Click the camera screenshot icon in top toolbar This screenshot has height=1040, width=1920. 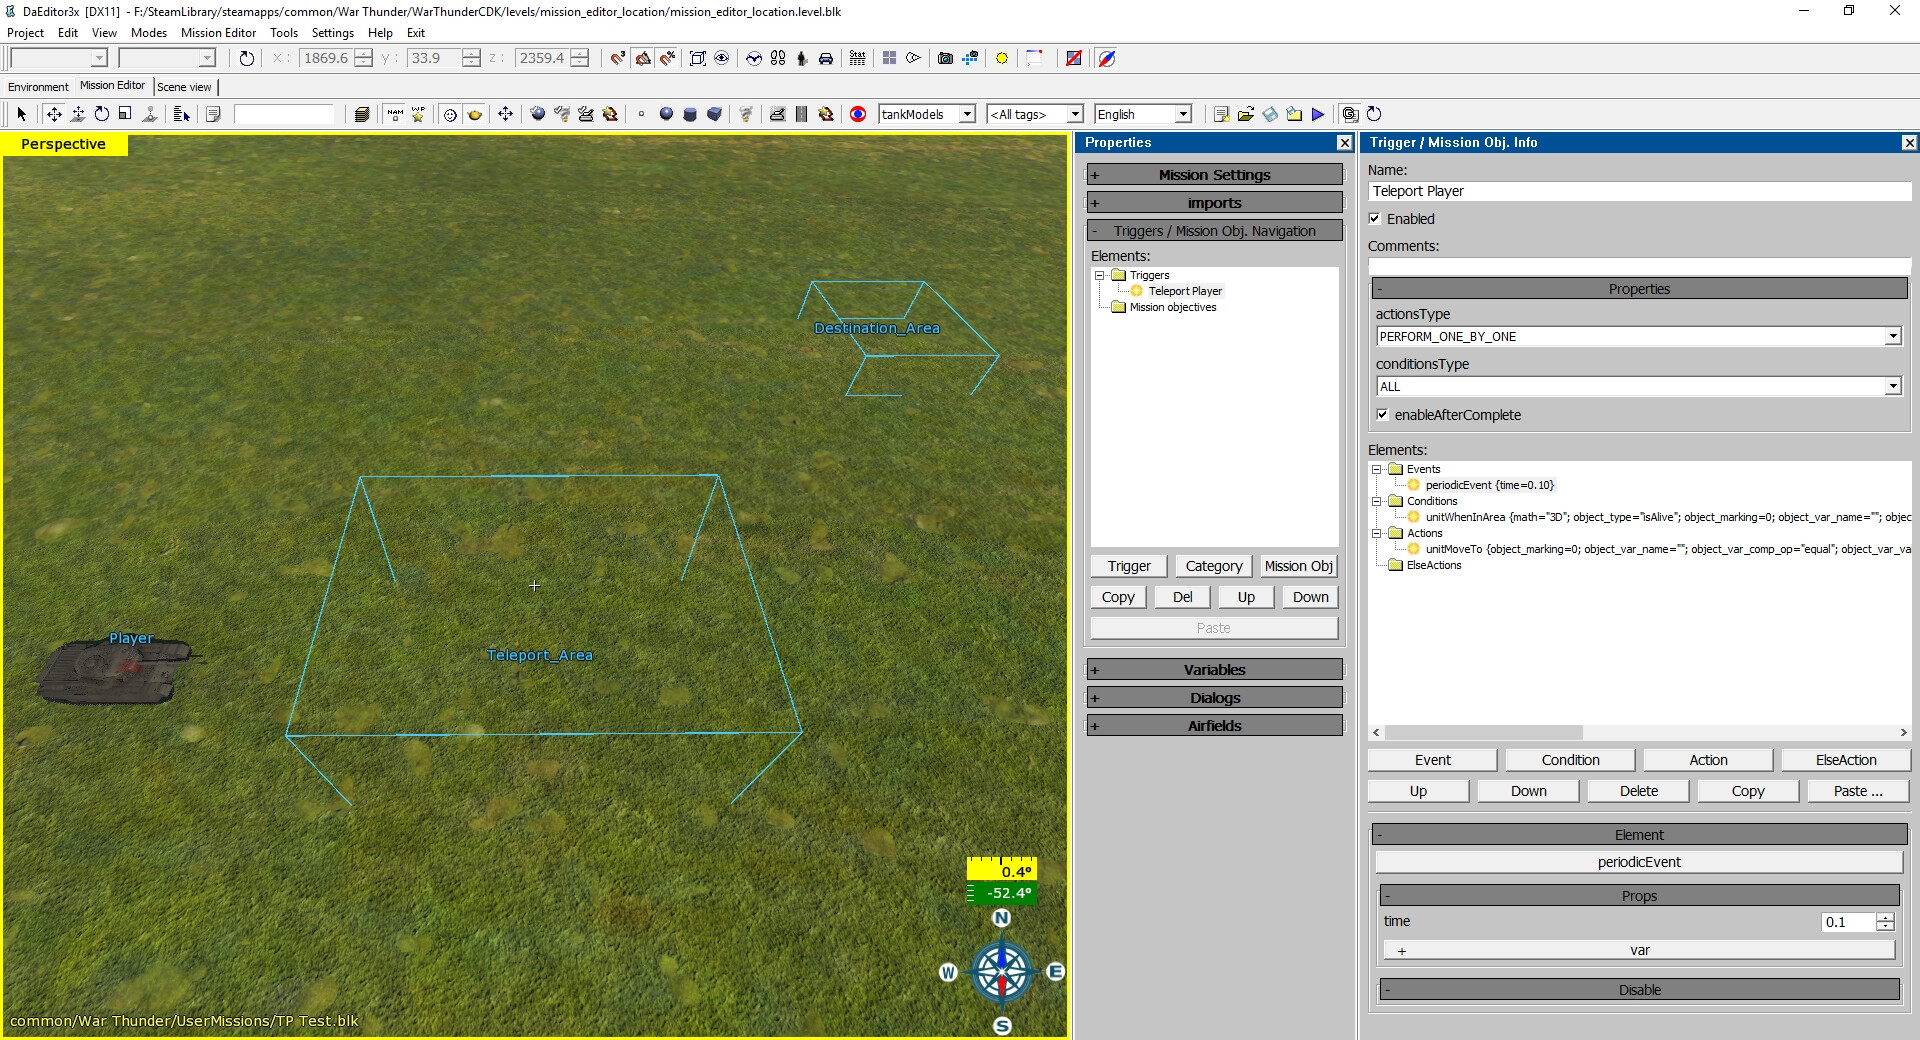(945, 58)
